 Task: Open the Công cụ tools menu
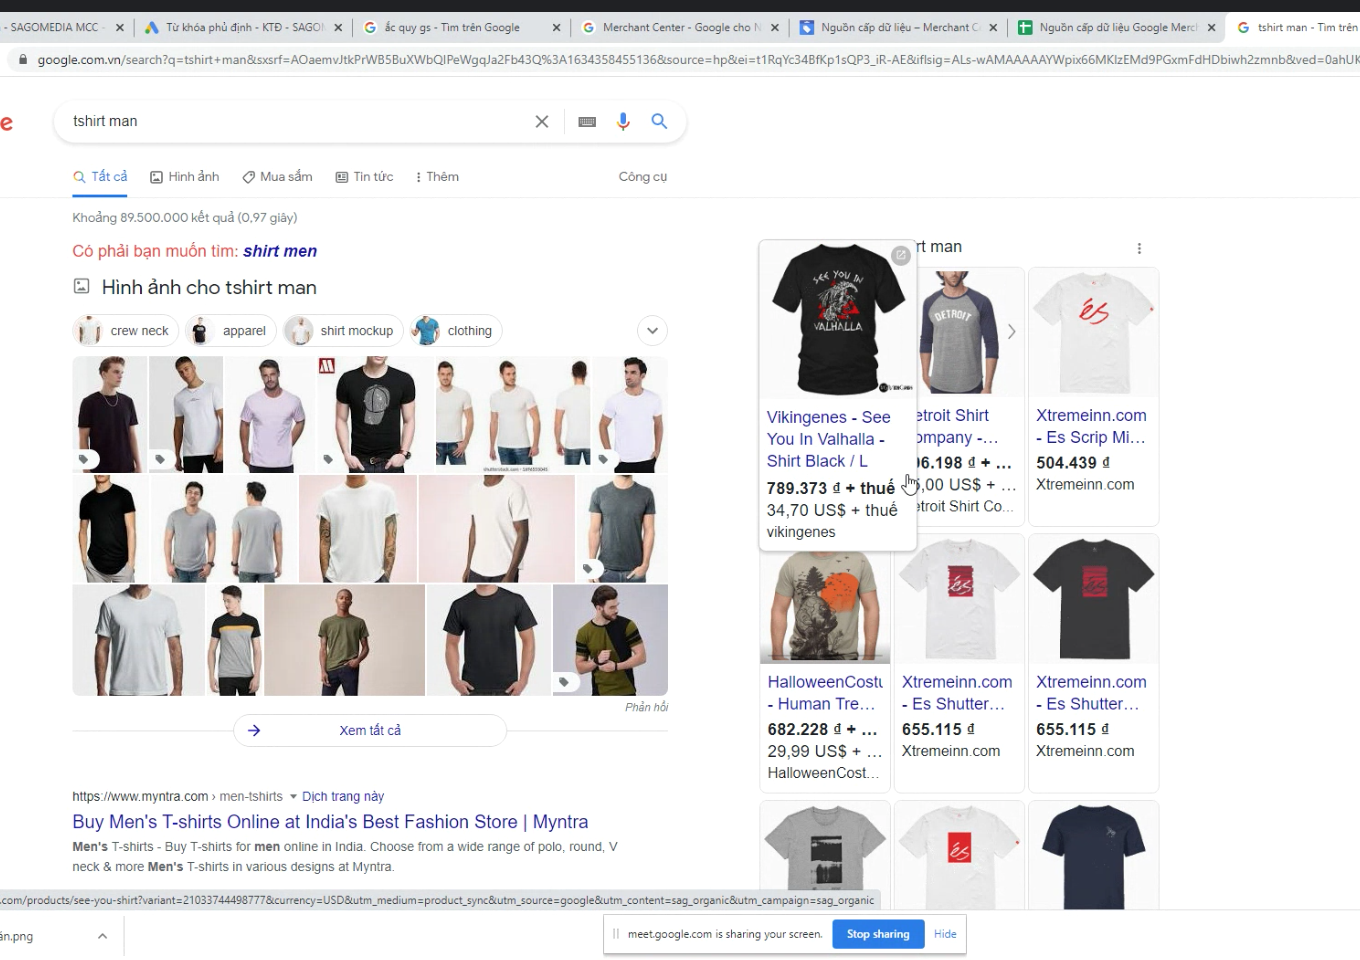pyautogui.click(x=642, y=177)
